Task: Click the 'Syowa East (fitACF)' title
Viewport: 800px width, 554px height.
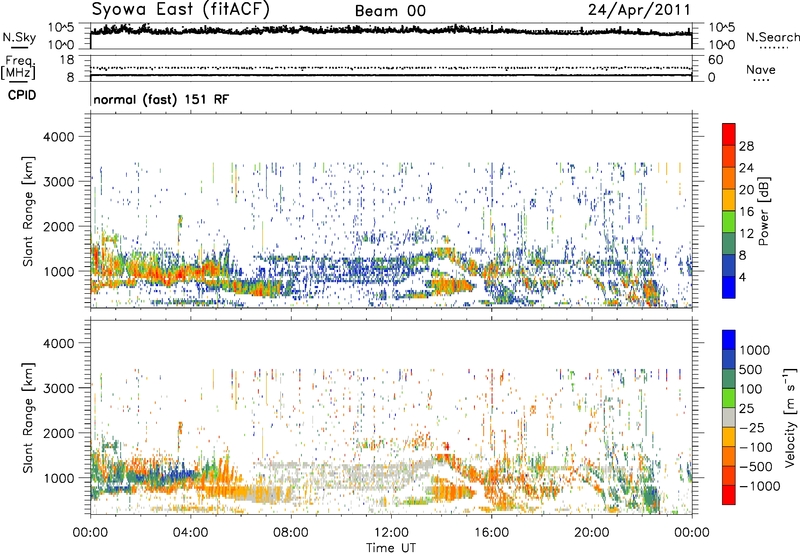Action: (x=180, y=10)
